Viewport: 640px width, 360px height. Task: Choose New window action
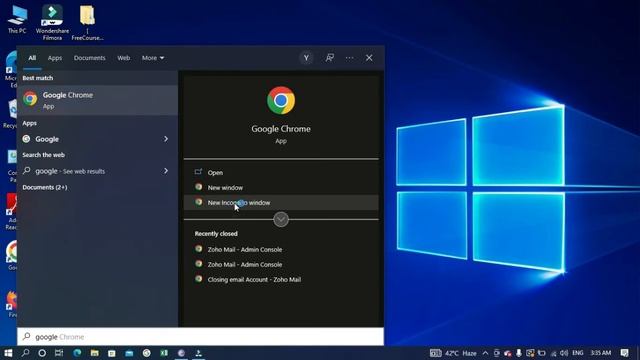pyautogui.click(x=281, y=187)
